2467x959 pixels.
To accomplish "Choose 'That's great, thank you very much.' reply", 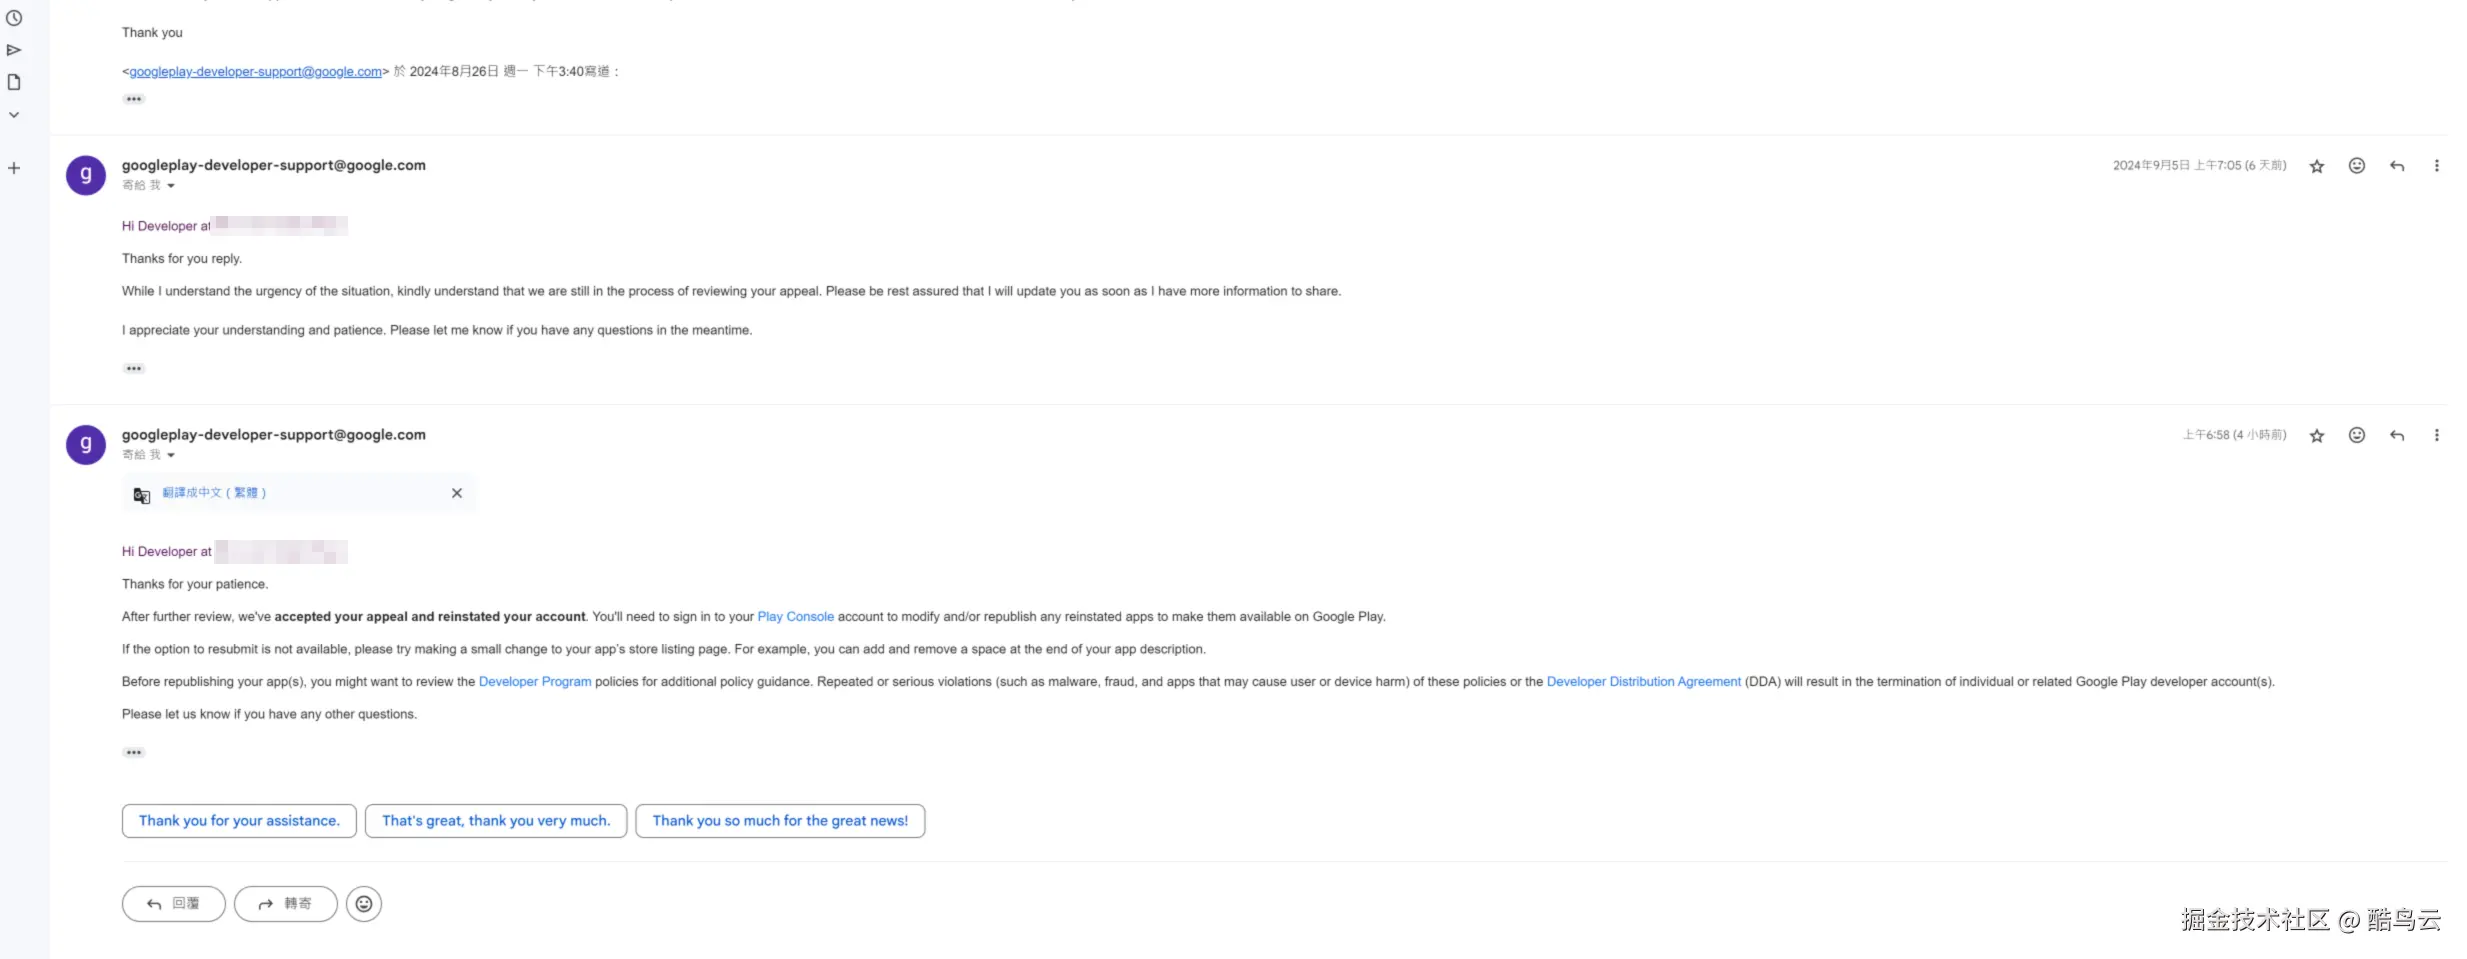I will coord(496,821).
